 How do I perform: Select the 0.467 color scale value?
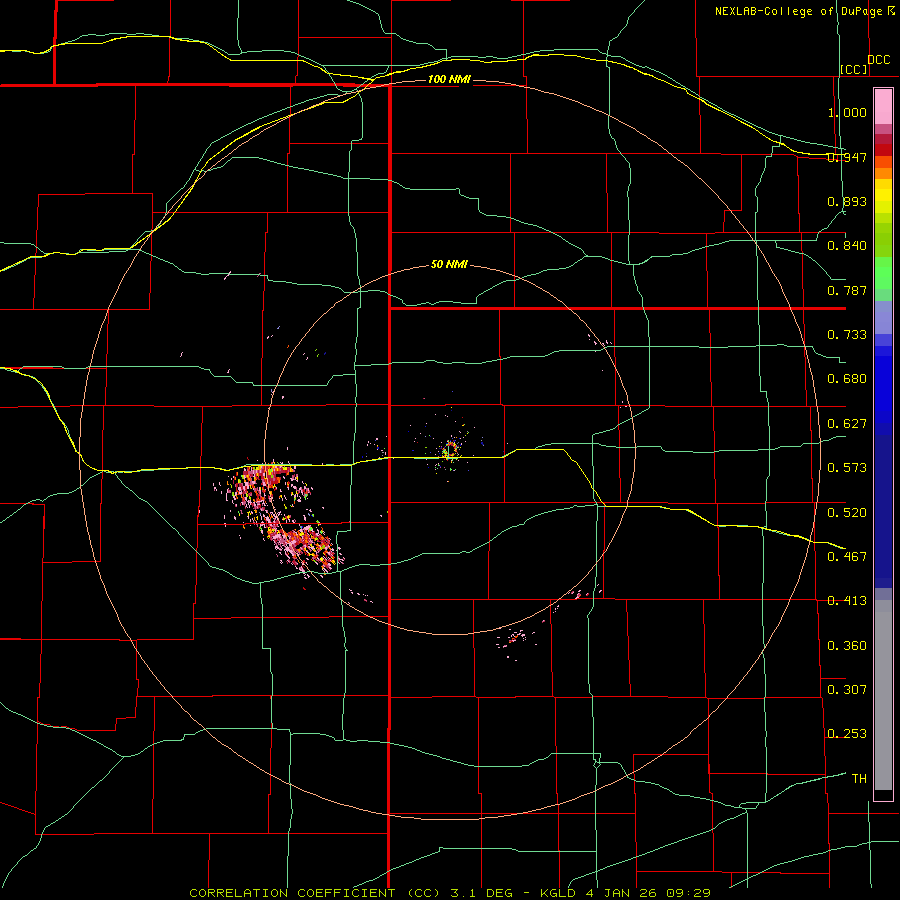tap(847, 557)
